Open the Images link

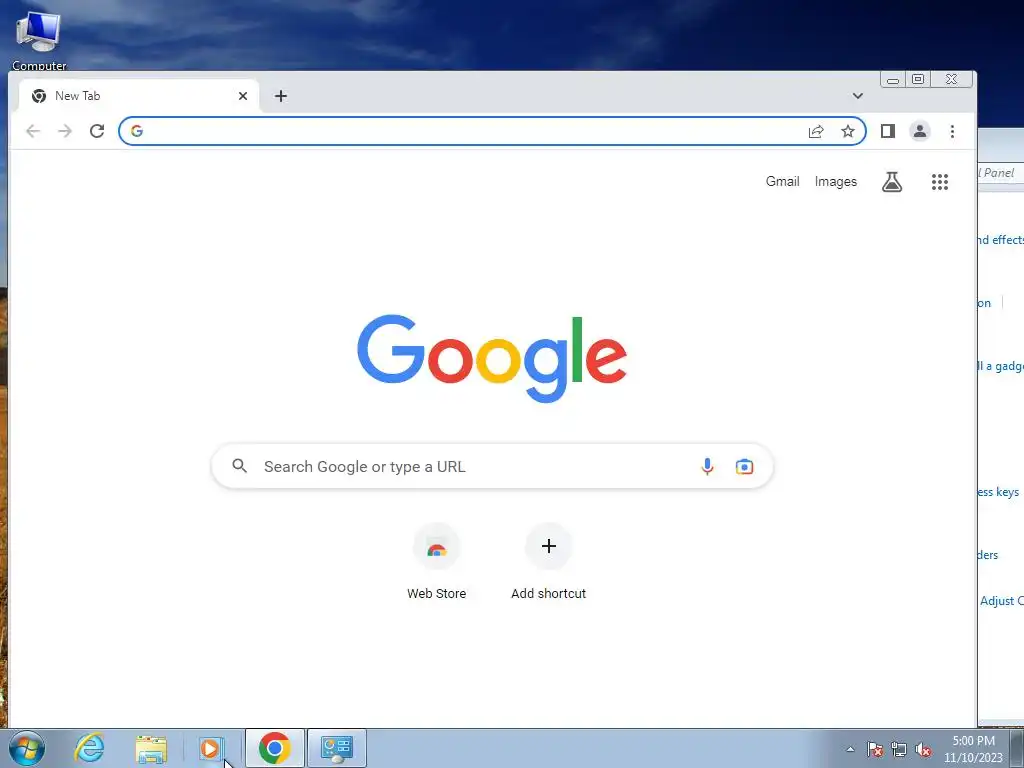point(836,182)
